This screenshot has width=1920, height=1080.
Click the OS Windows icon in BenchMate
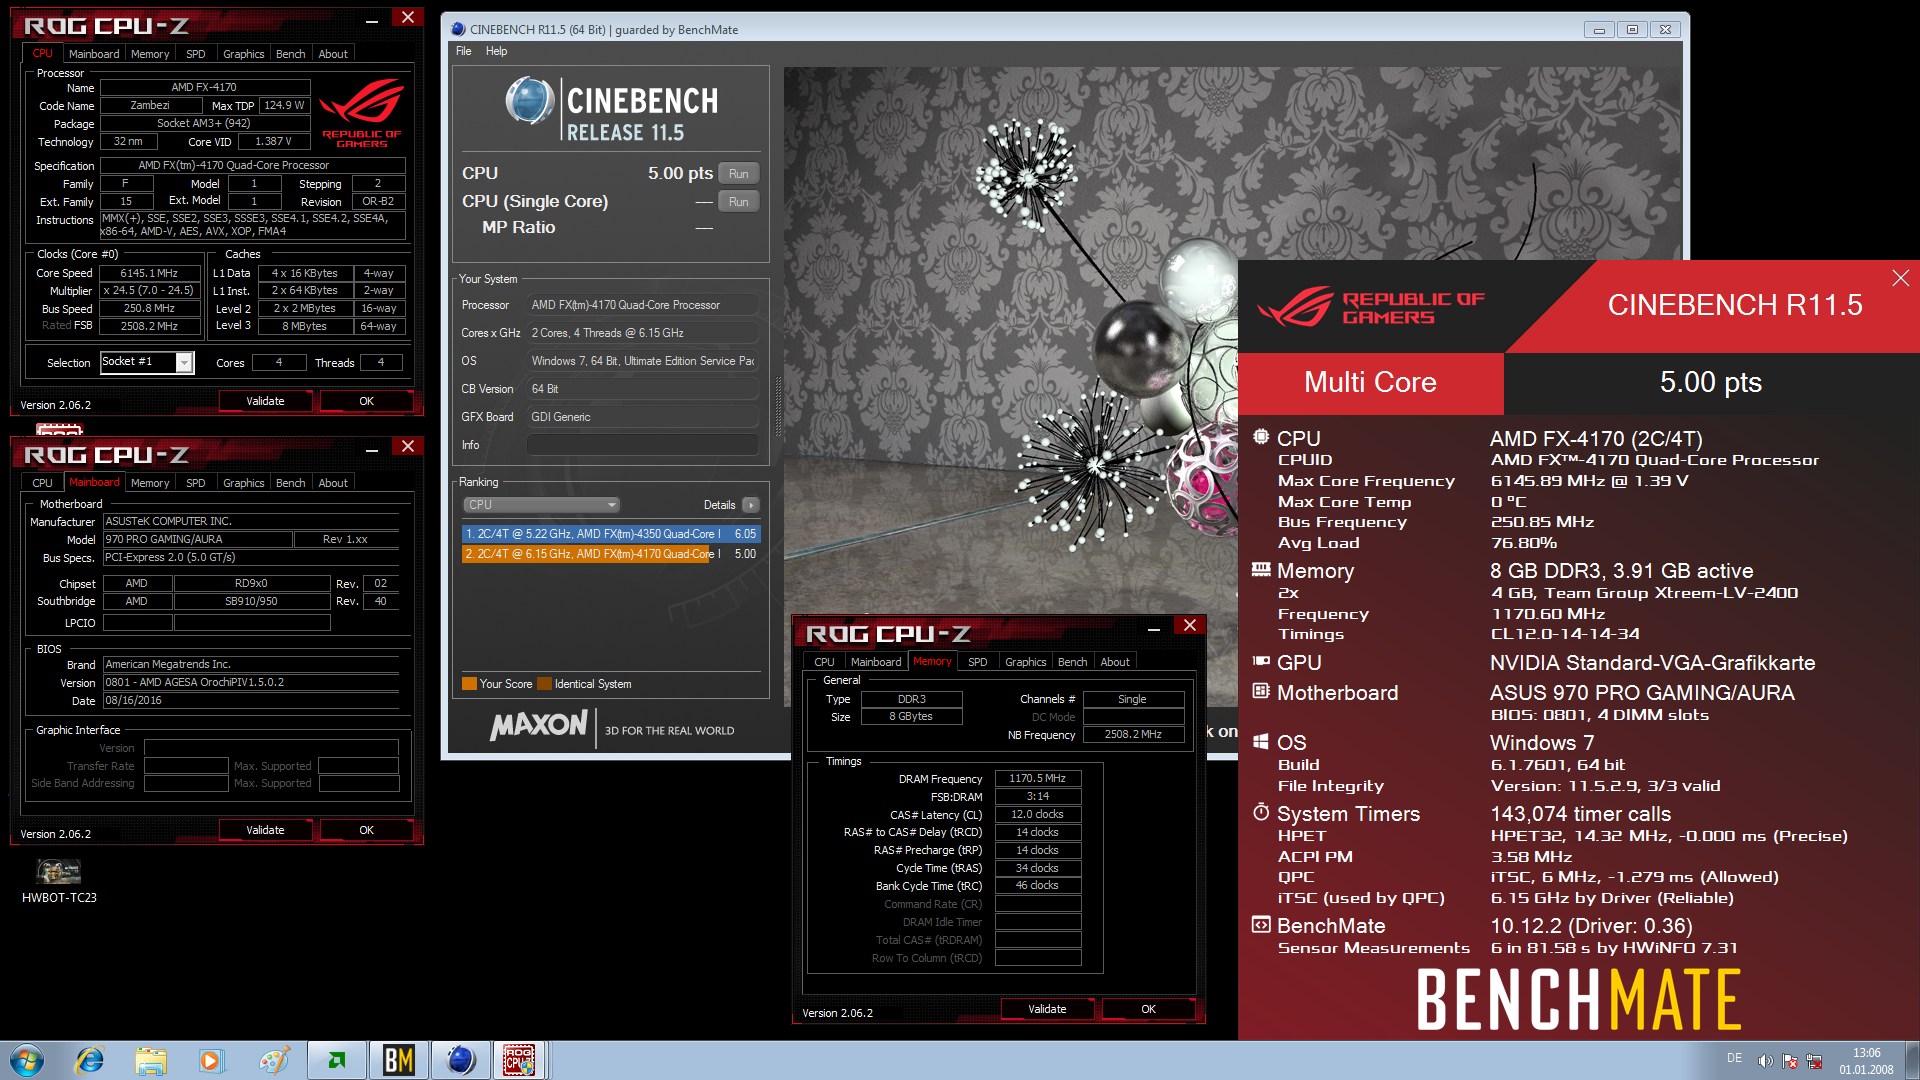pyautogui.click(x=1261, y=741)
